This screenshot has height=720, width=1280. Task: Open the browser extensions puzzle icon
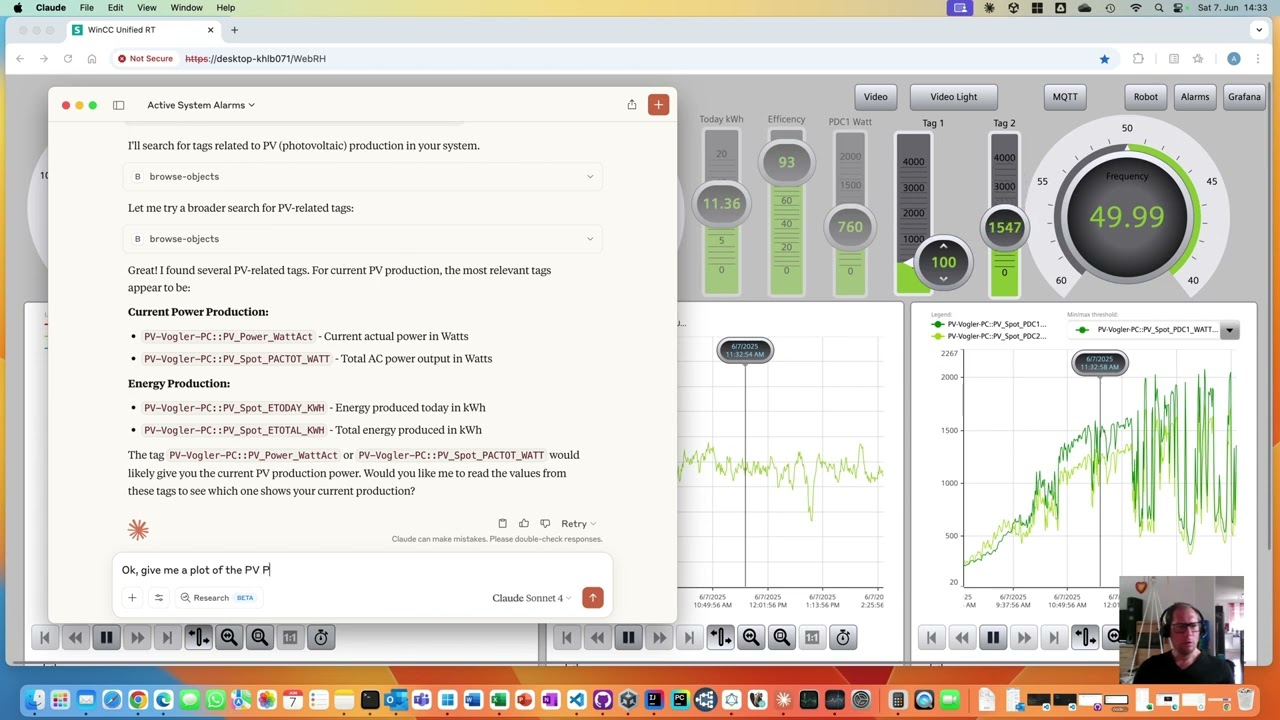[1138, 59]
